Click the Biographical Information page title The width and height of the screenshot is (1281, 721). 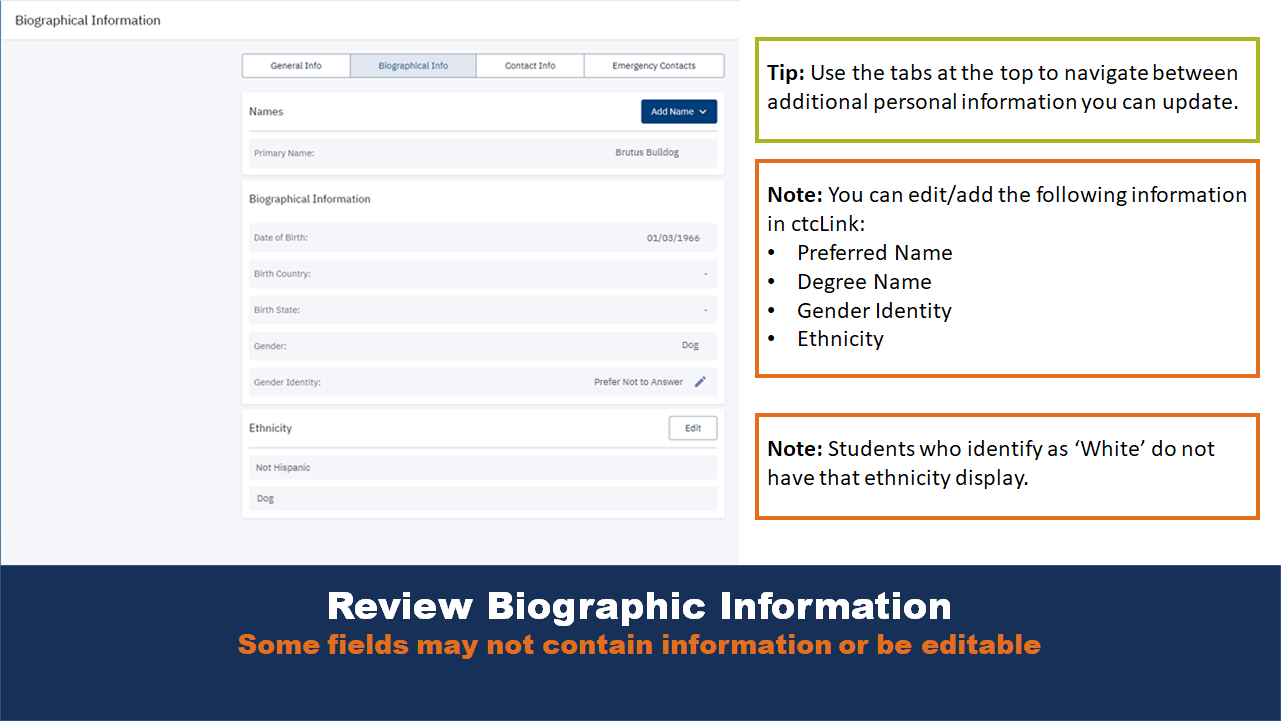coord(86,19)
